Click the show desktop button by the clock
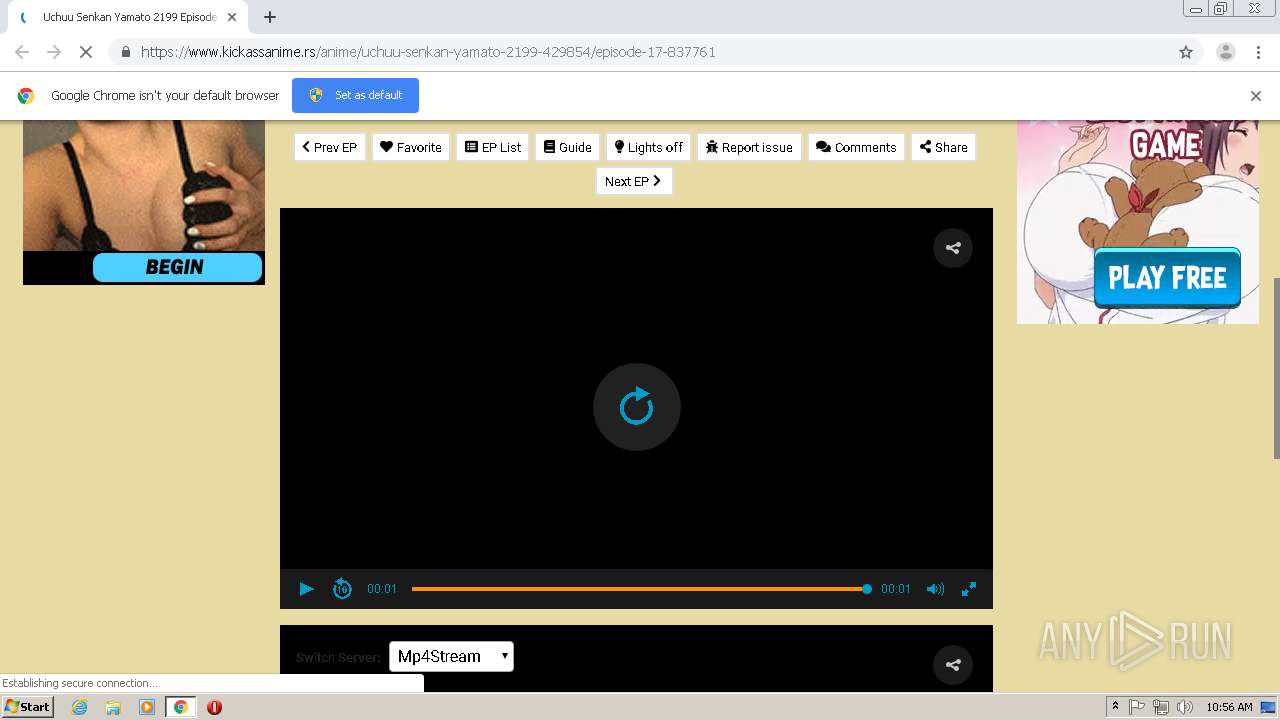The image size is (1280, 720). tap(1269, 707)
